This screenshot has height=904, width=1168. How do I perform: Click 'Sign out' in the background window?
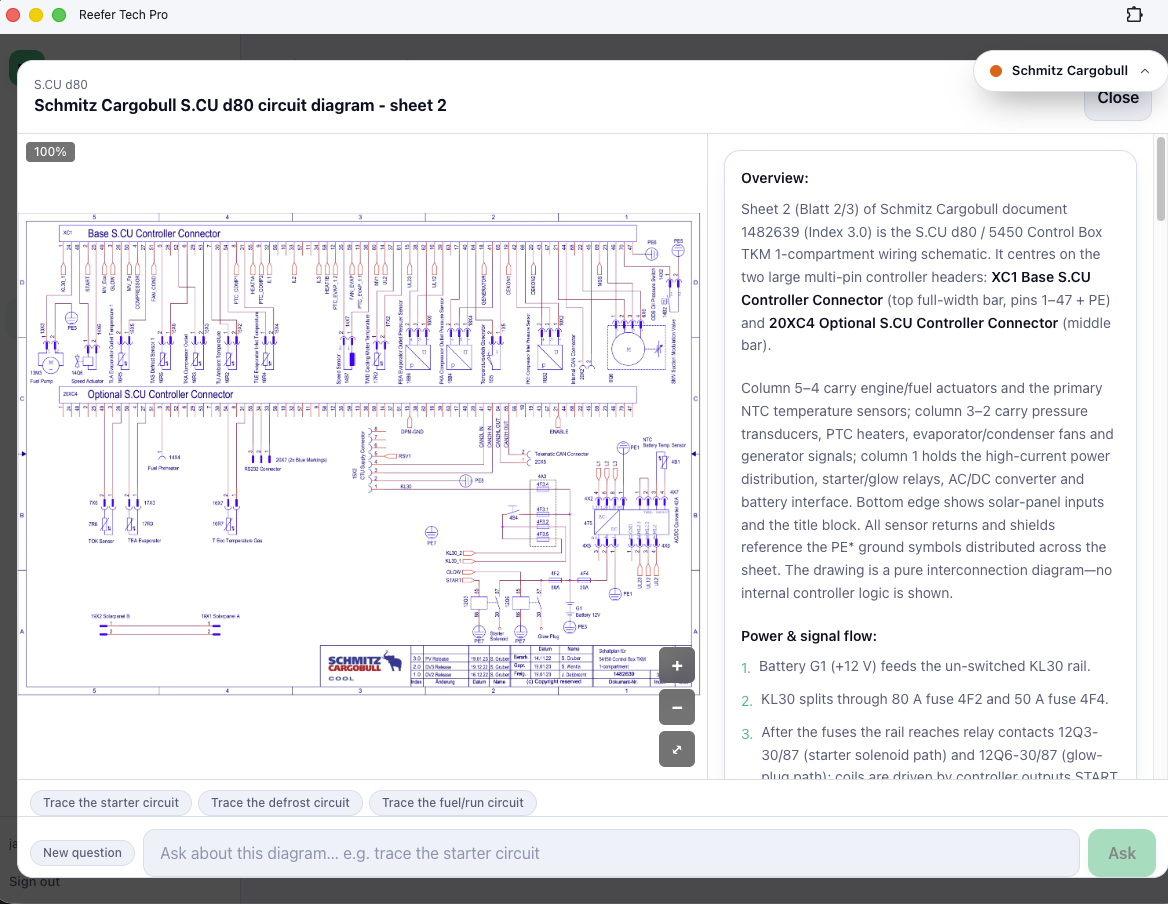pos(34,882)
